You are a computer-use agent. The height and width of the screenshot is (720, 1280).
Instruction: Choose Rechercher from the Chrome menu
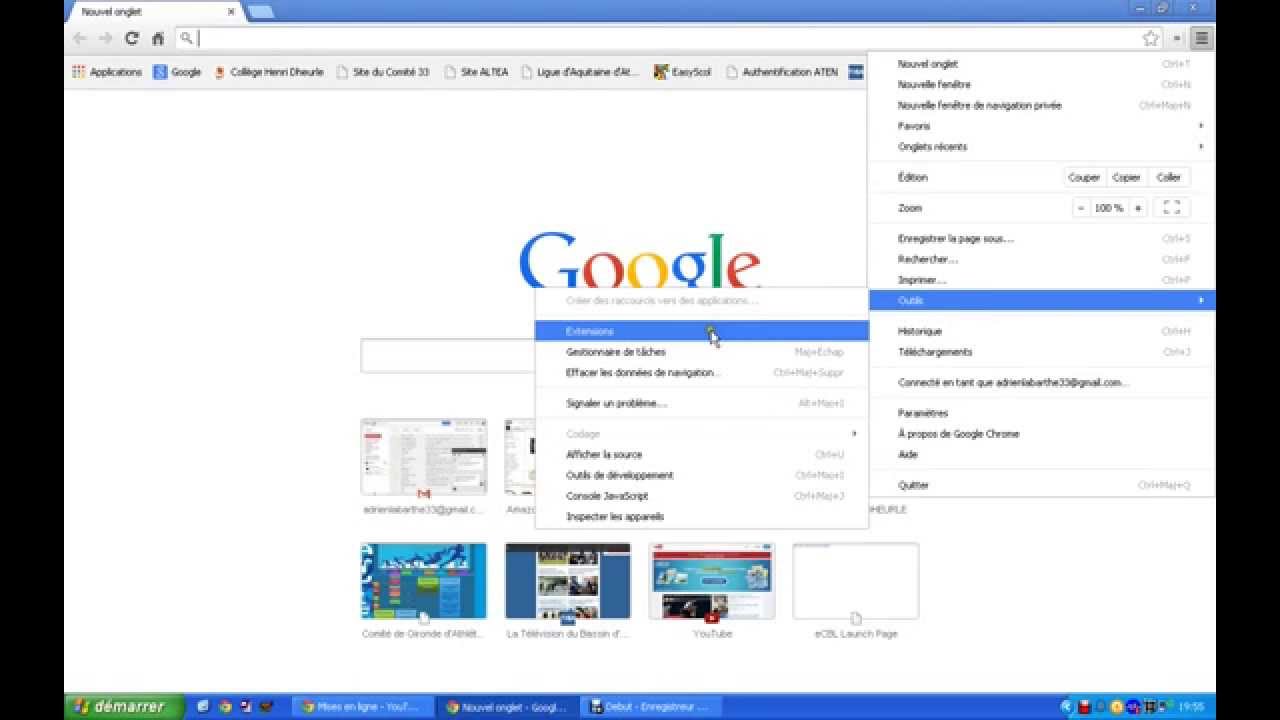click(1041, 259)
